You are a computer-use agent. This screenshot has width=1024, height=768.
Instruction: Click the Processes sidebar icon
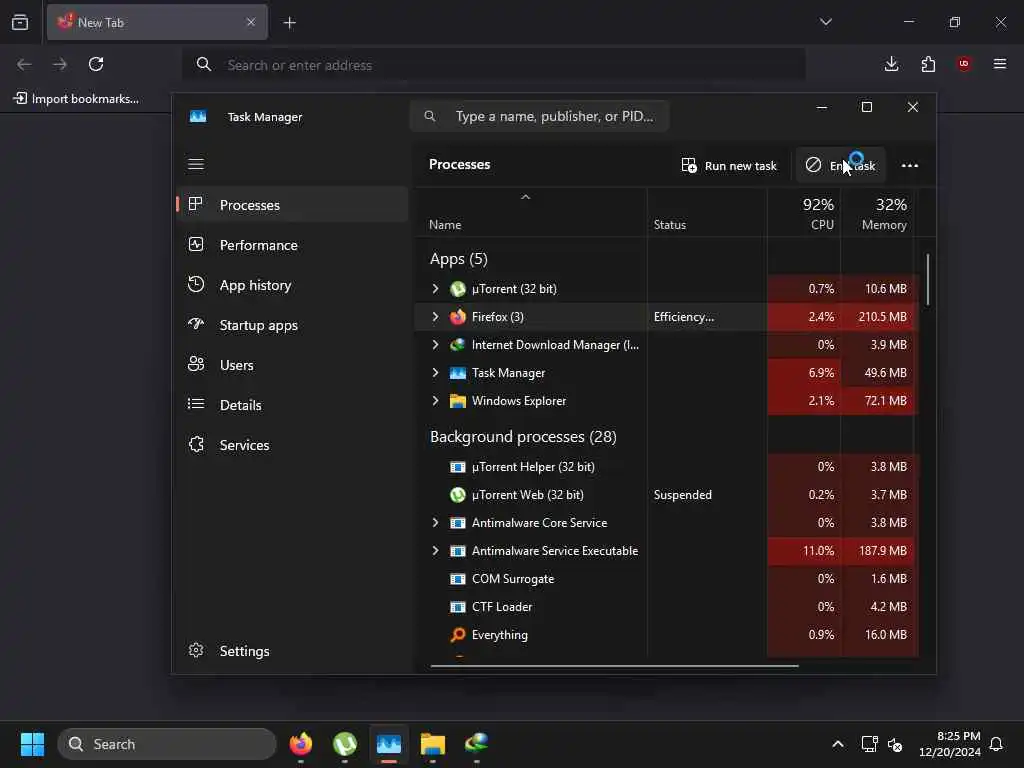pyautogui.click(x=195, y=204)
